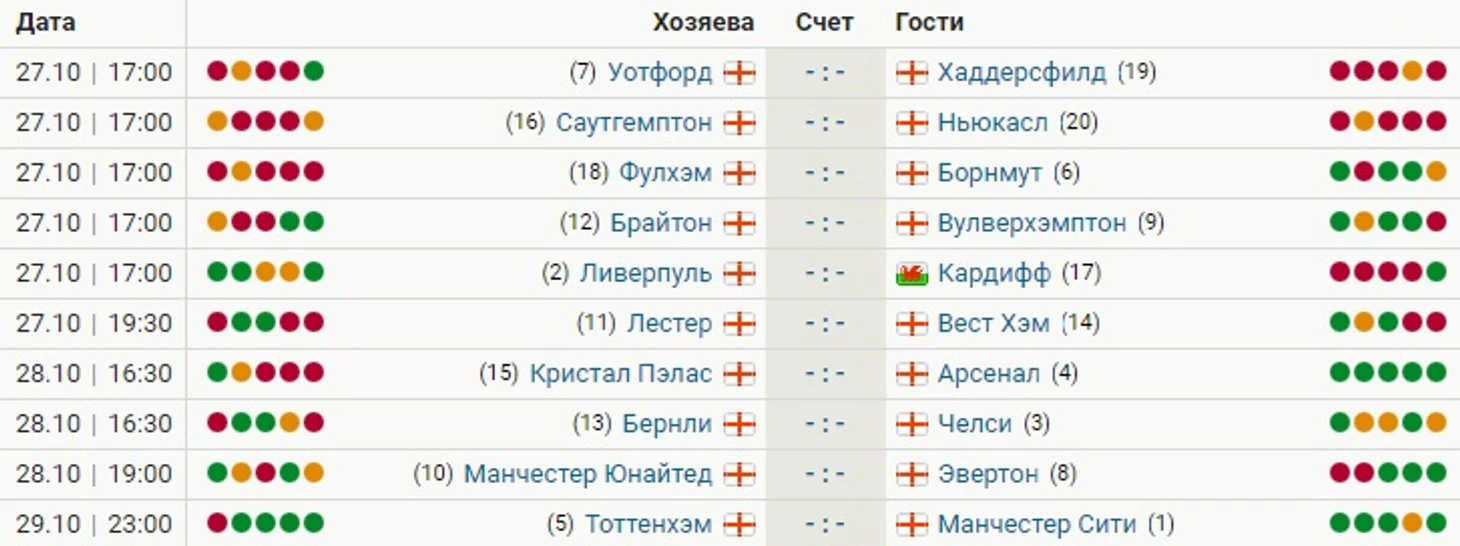Click the England flag beside Арсенал
1460x546 pixels.
coord(912,374)
